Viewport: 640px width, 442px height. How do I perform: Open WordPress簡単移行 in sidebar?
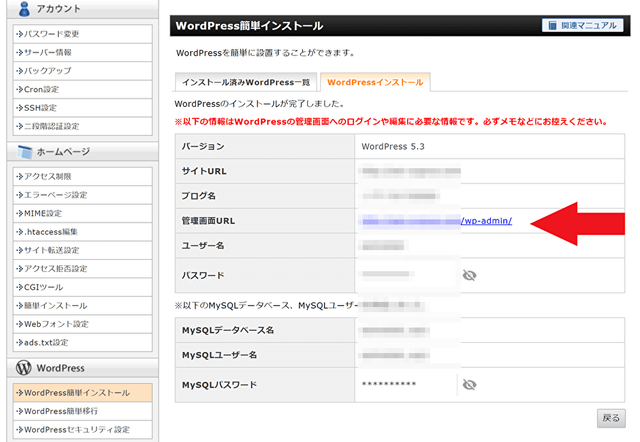[x=83, y=411]
